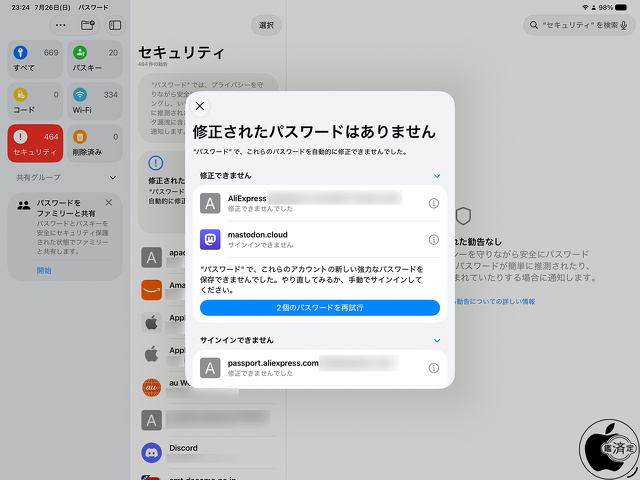This screenshot has width=640, height=480.
Task: Open the Discord entry in list
Action: pyautogui.click(x=208, y=453)
